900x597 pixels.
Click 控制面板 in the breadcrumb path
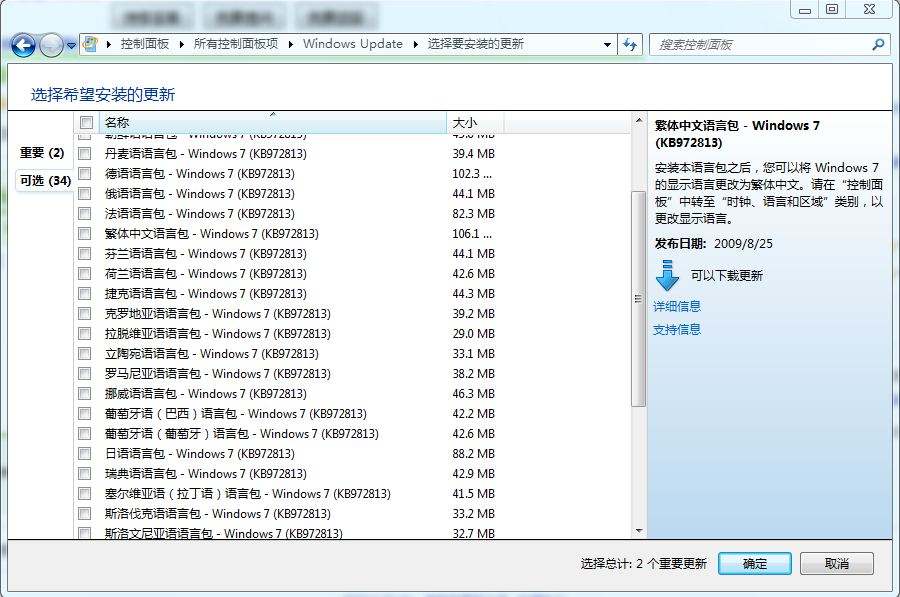[145, 44]
